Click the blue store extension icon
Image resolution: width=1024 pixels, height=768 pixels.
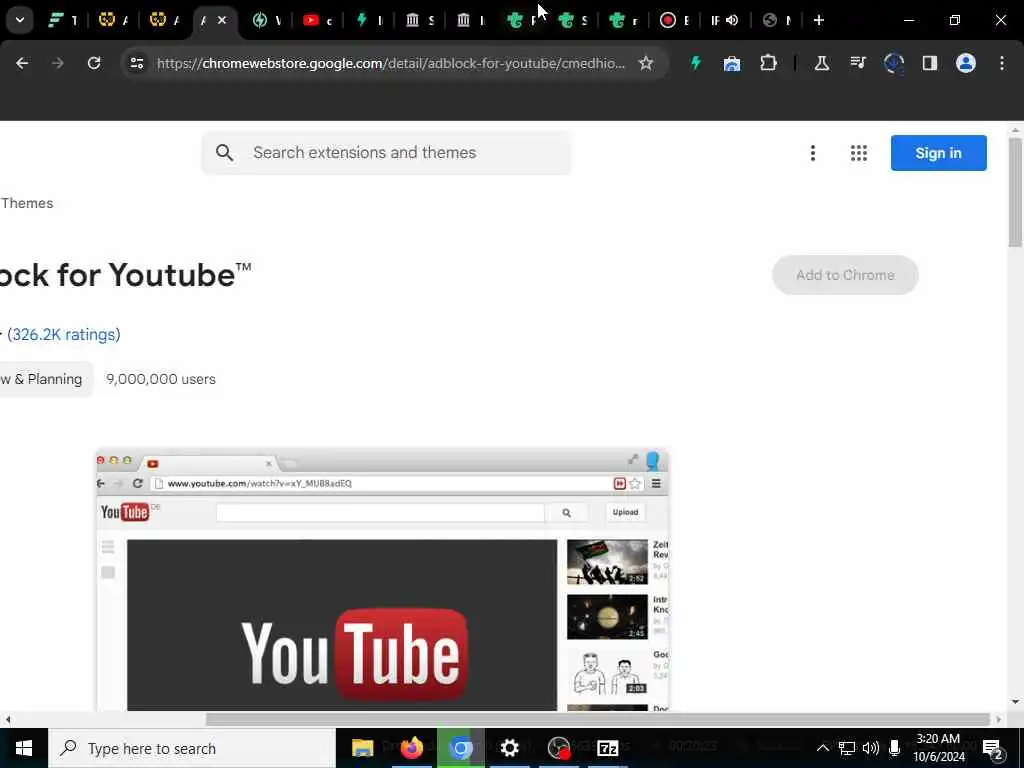click(x=732, y=63)
